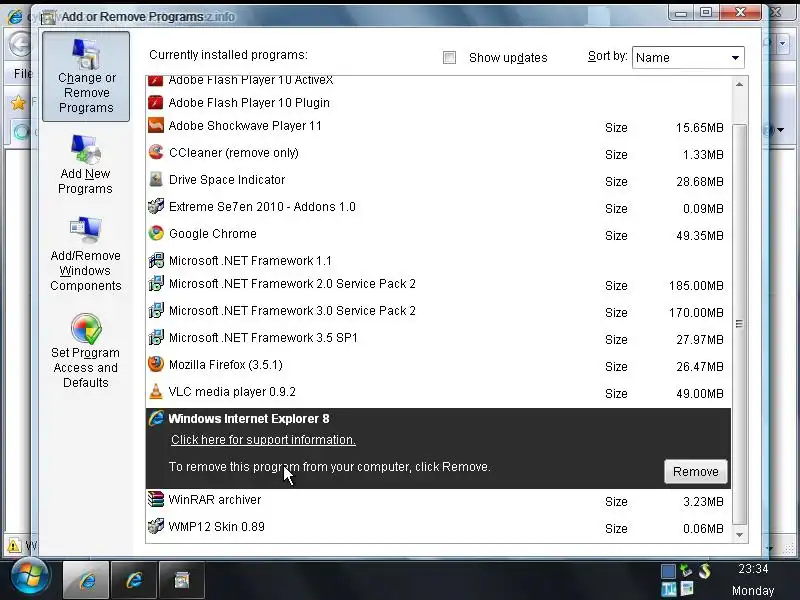Click the 49.35MB size for Google Chrome

coord(699,236)
